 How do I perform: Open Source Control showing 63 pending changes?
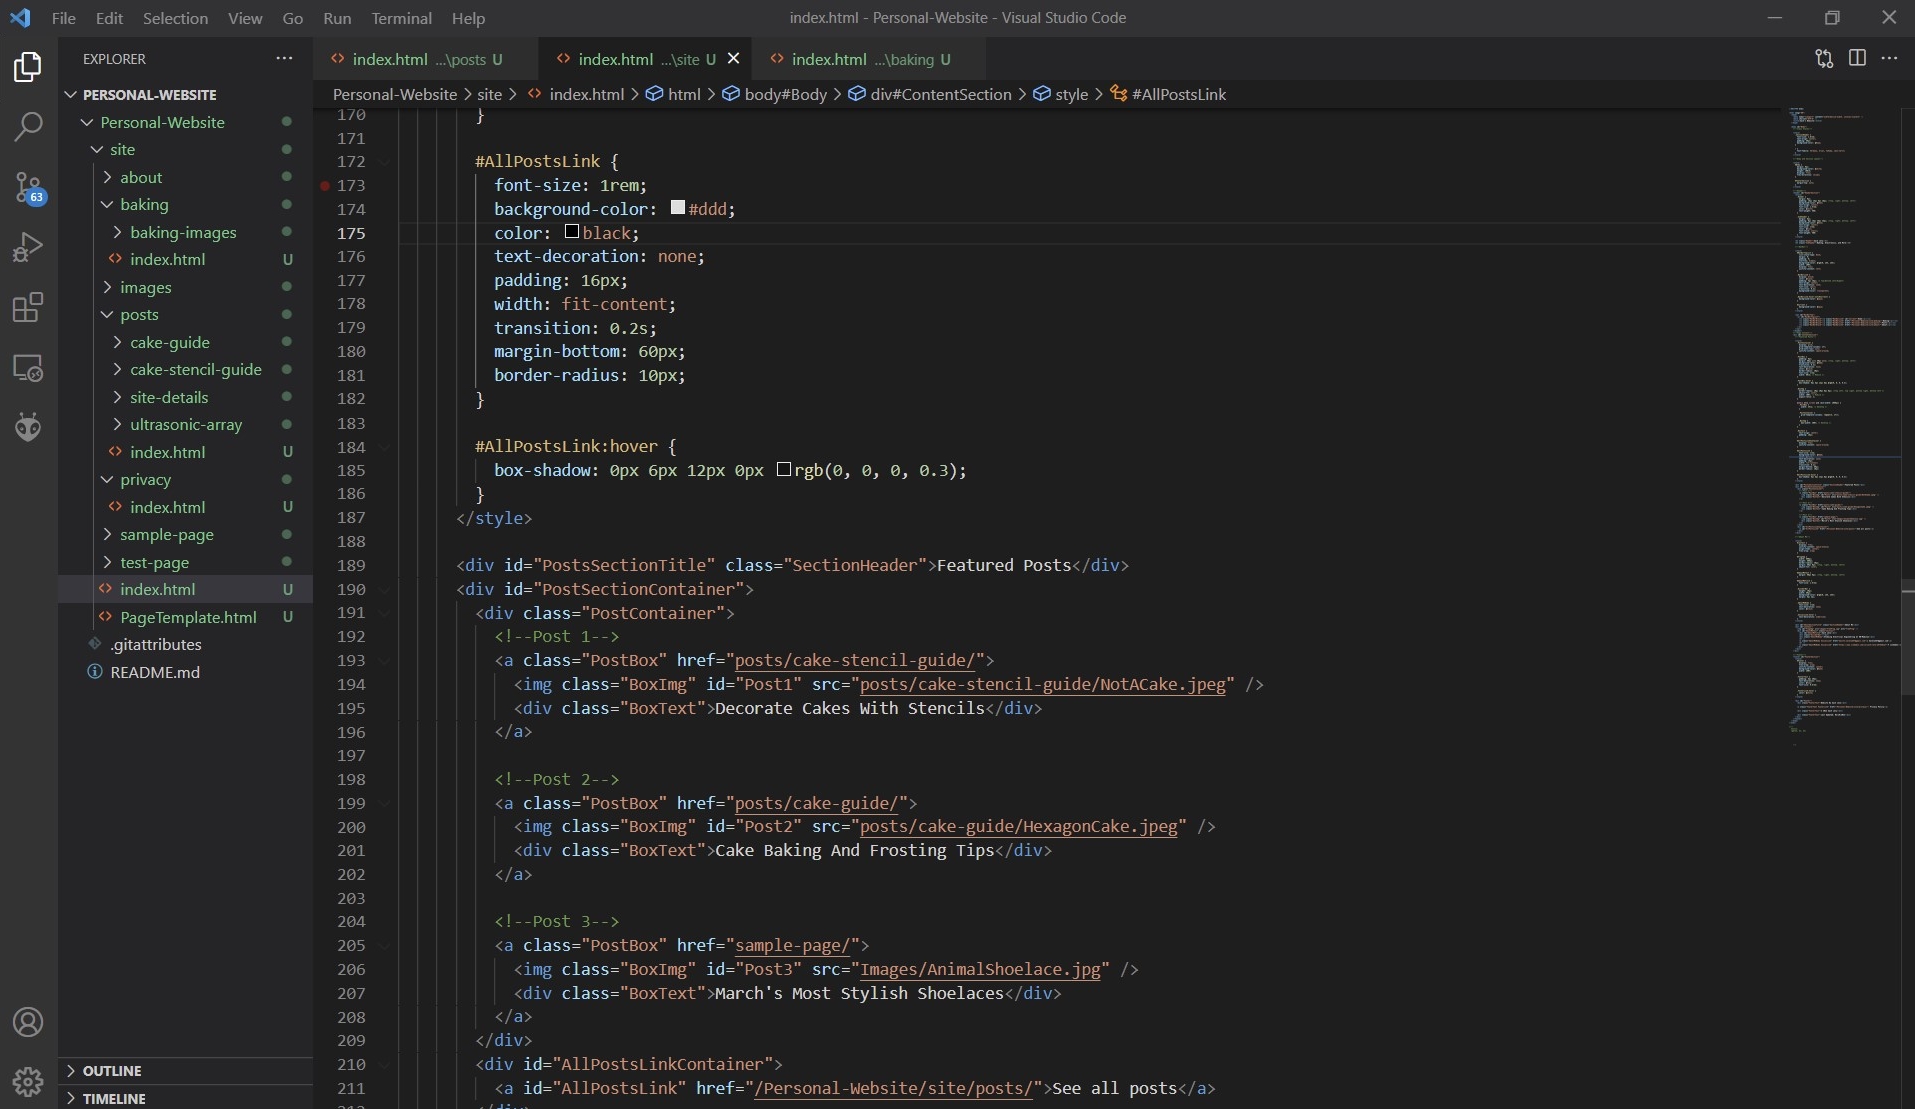[x=29, y=188]
